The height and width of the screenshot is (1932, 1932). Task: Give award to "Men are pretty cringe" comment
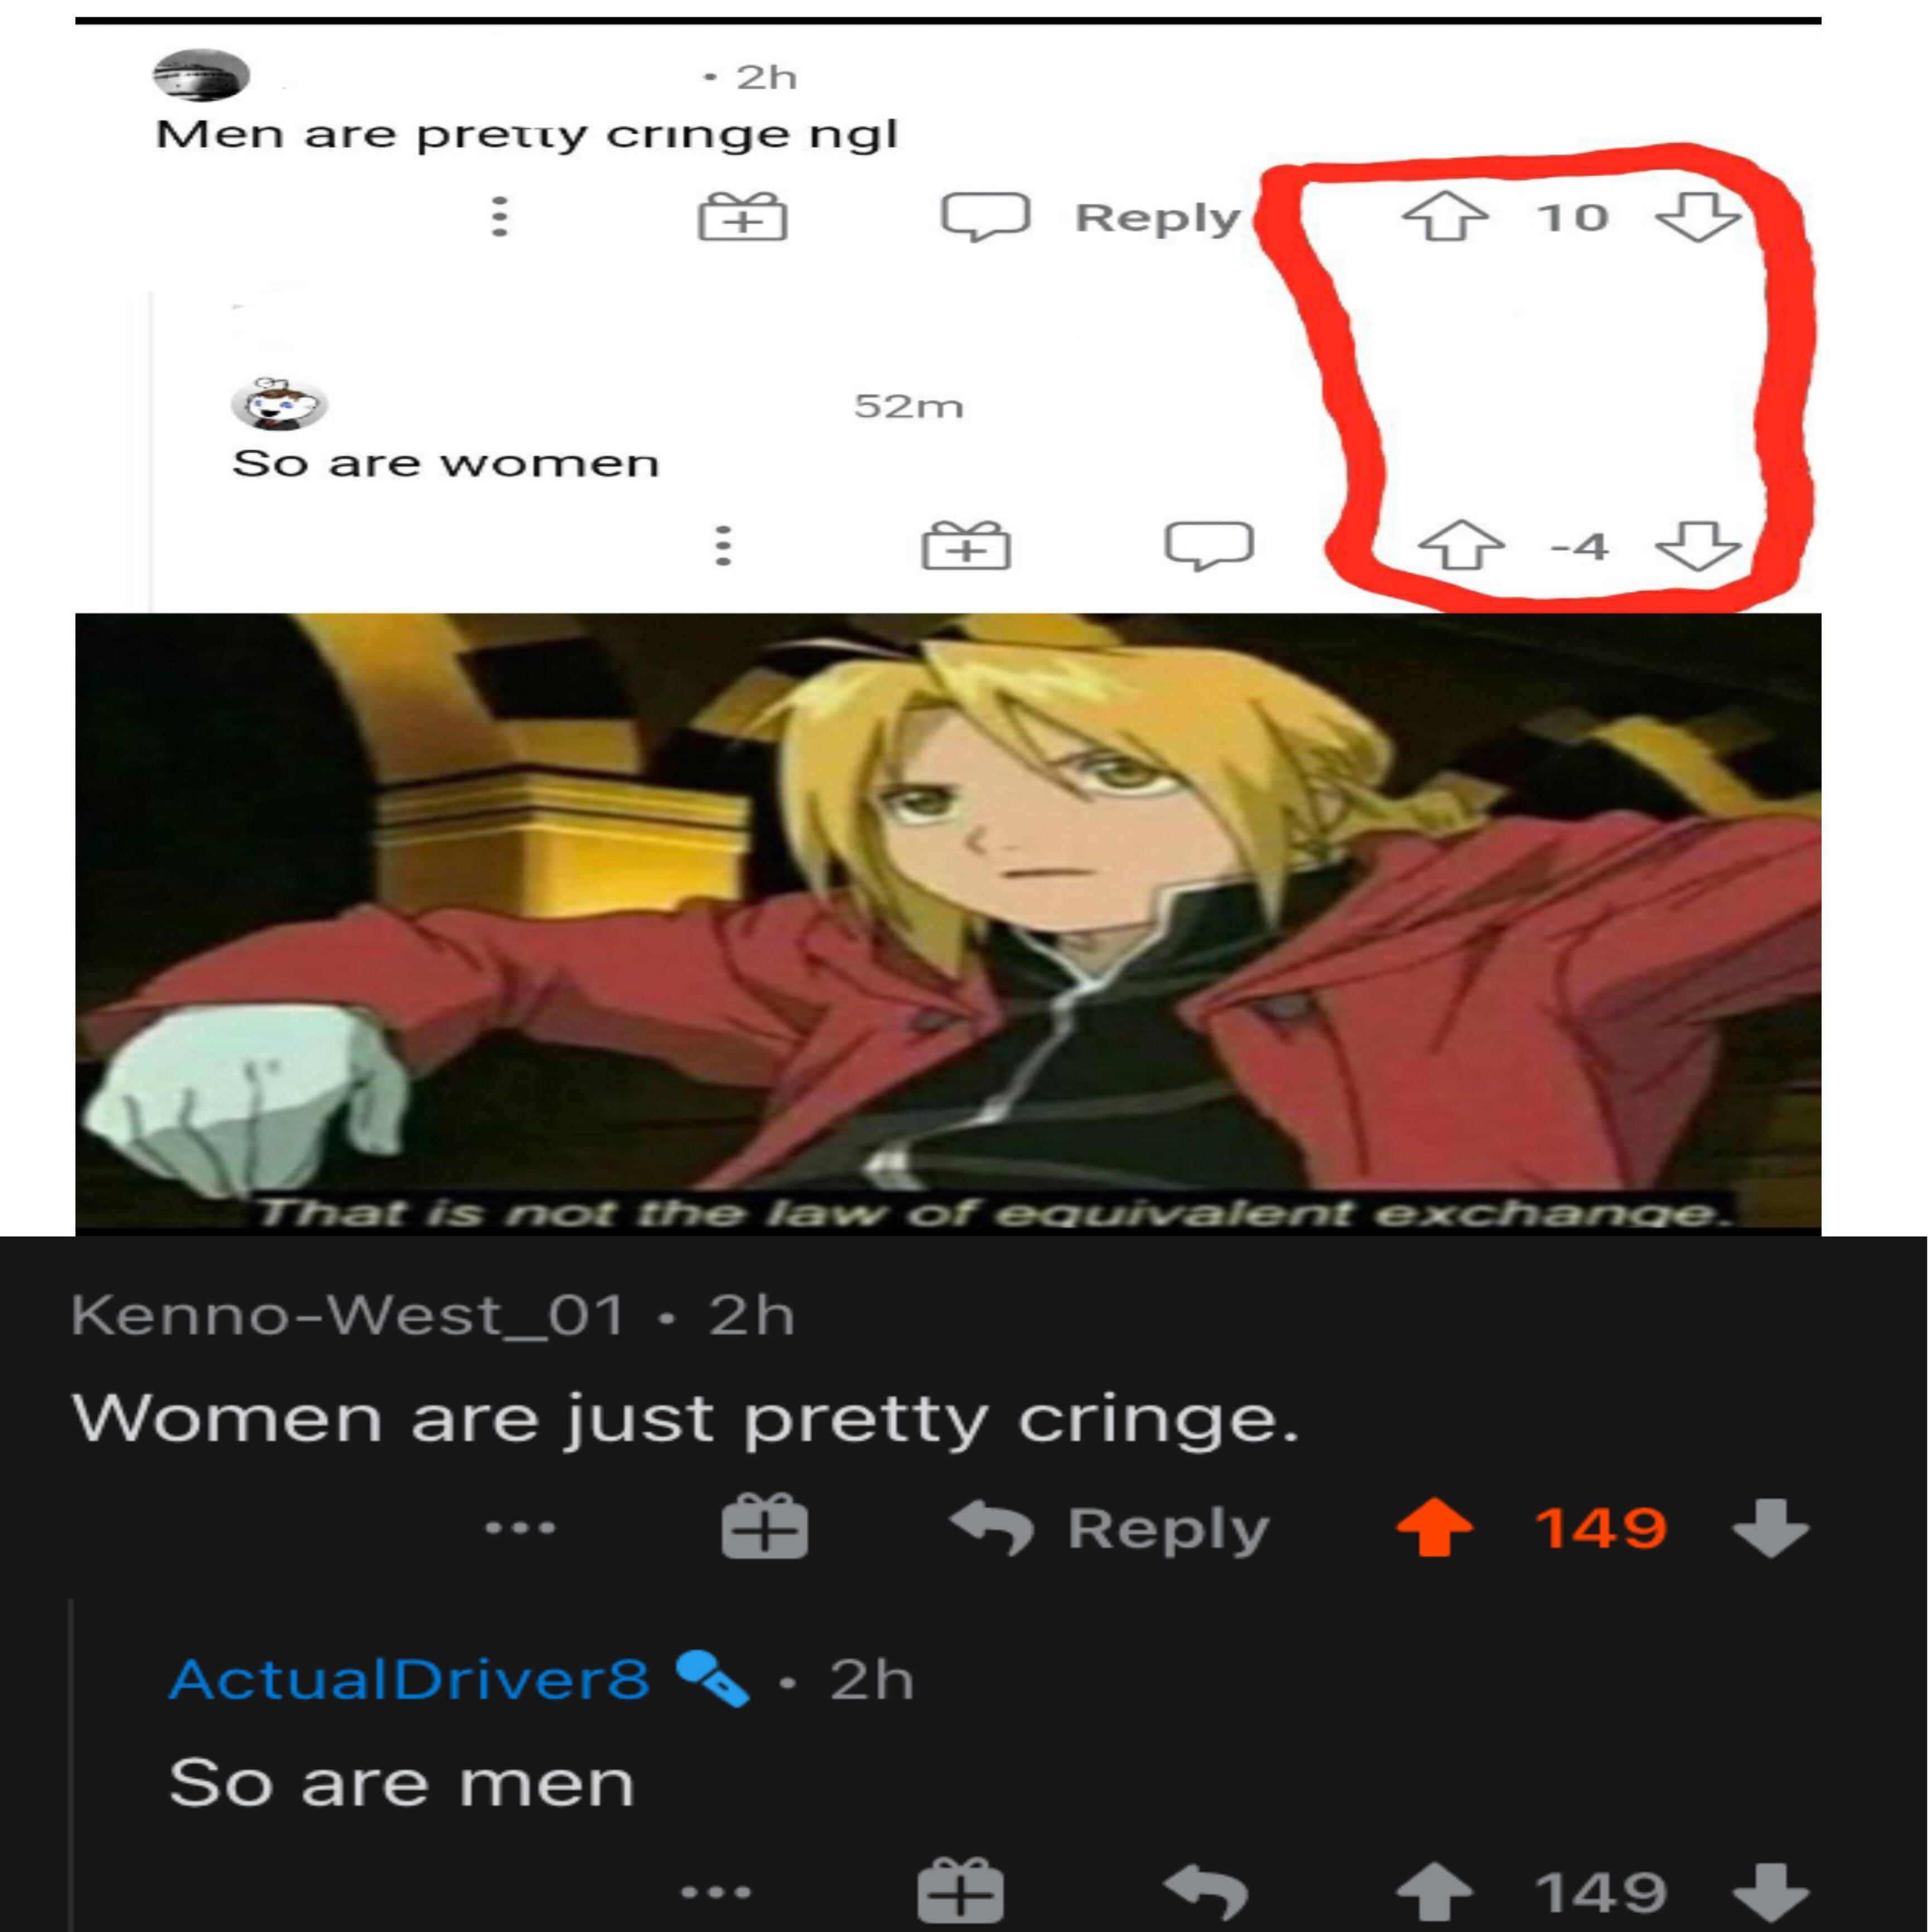(742, 216)
